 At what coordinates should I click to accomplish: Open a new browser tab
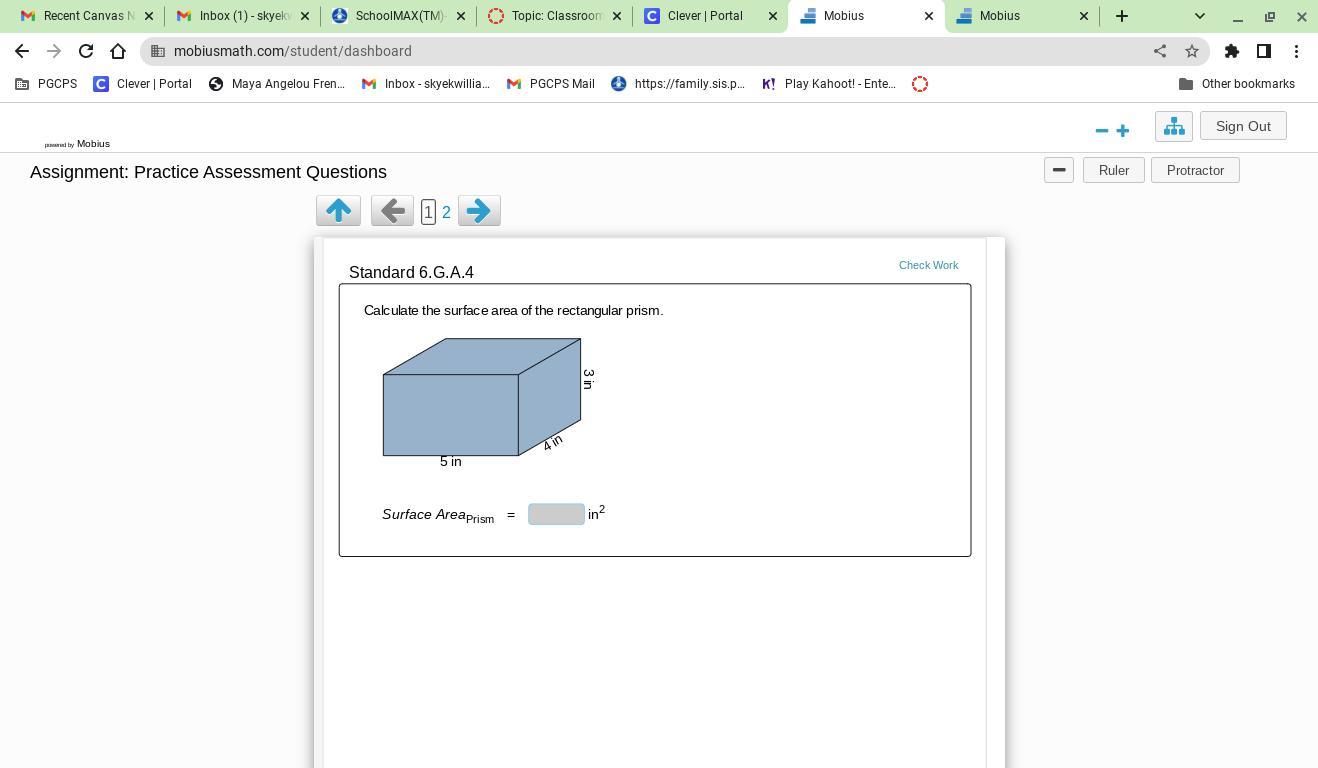tap(1122, 16)
